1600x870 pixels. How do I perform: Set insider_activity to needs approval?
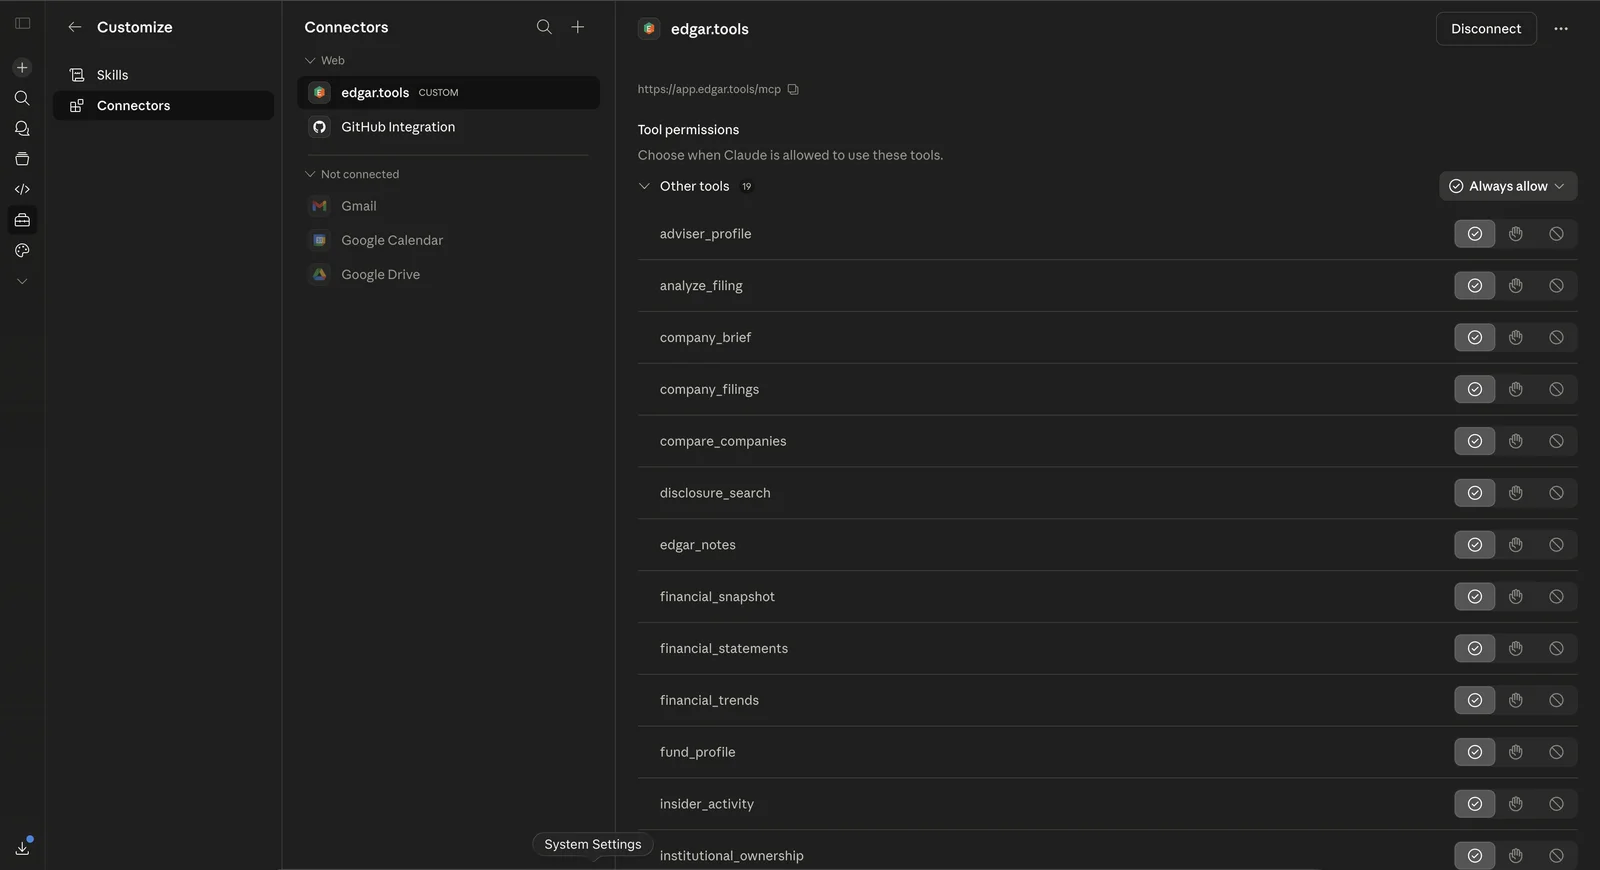1516,804
